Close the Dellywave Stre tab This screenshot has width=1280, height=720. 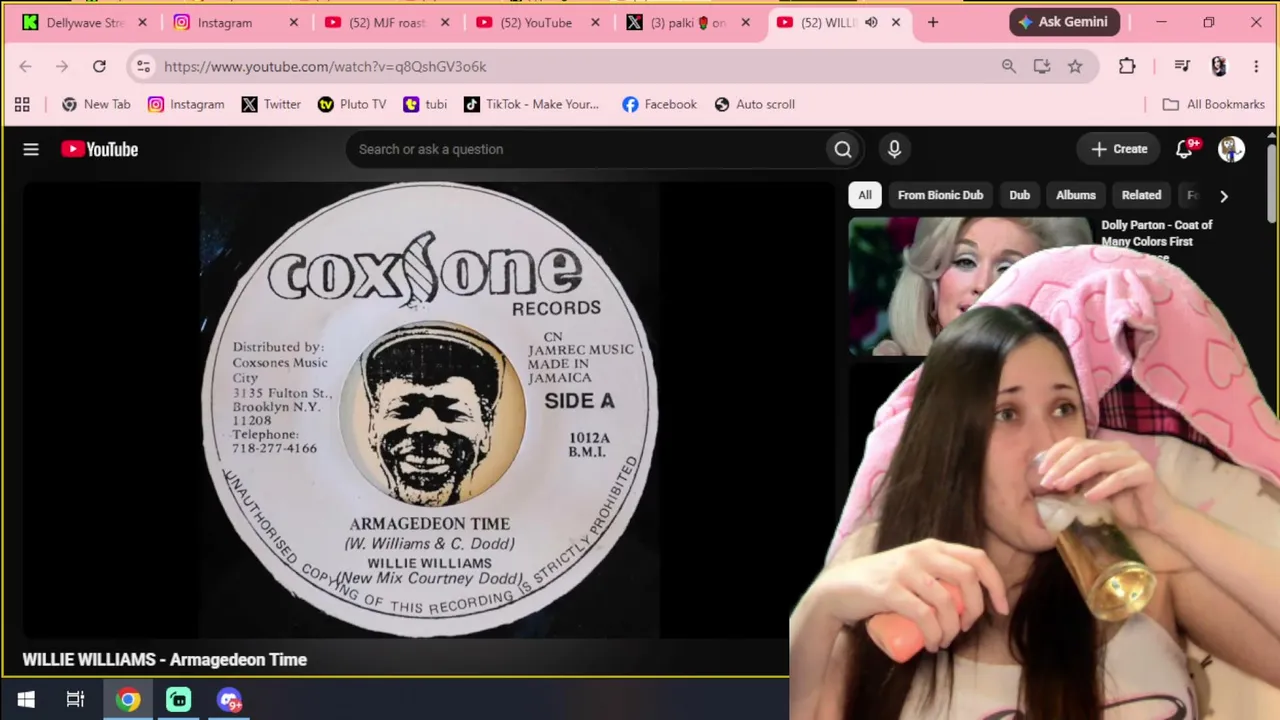coord(142,22)
